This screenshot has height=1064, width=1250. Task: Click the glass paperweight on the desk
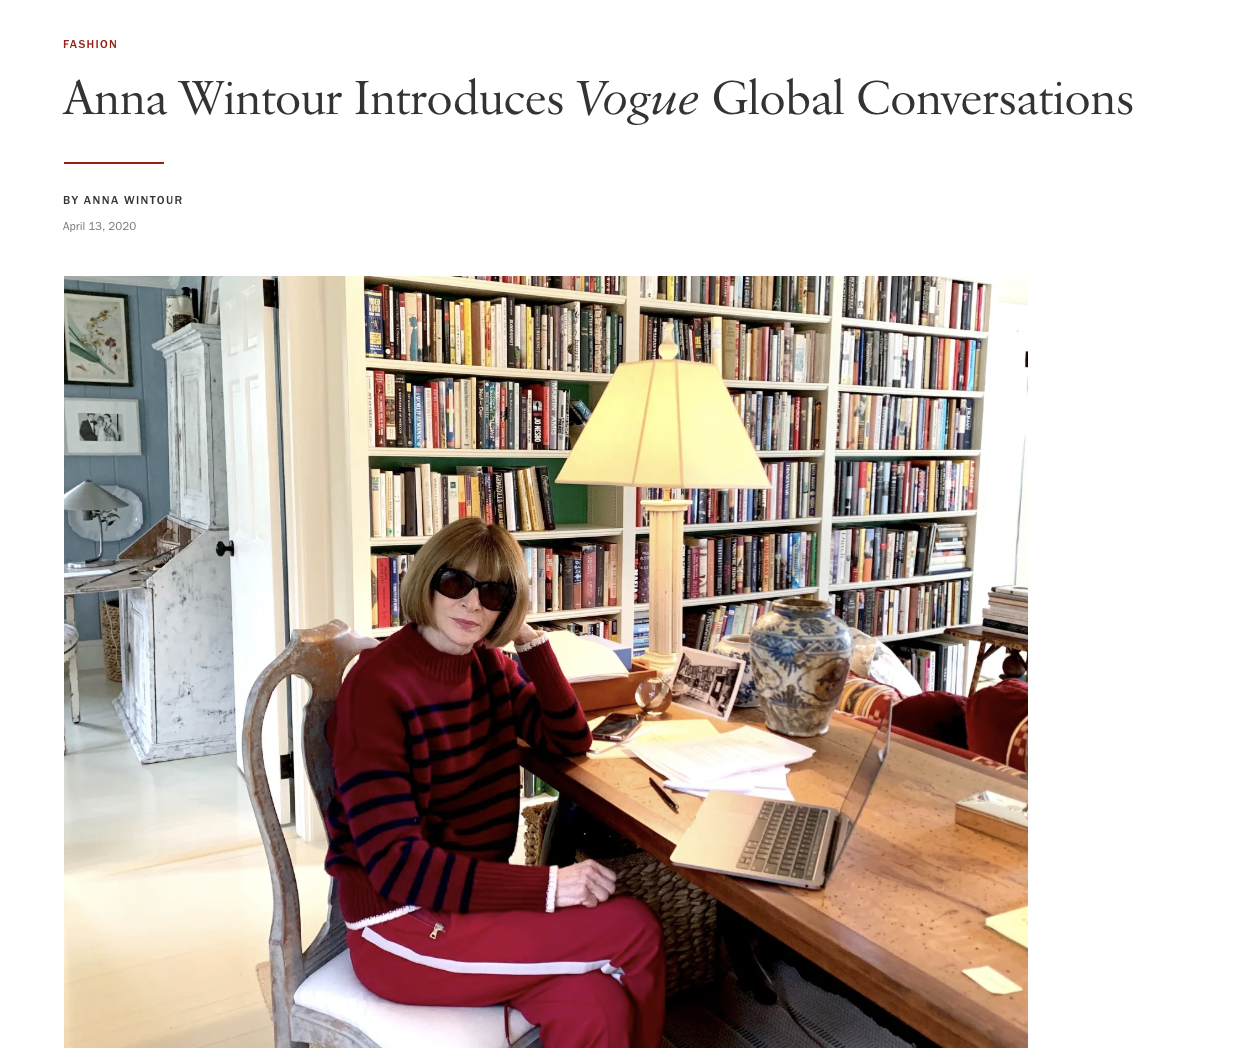click(653, 696)
